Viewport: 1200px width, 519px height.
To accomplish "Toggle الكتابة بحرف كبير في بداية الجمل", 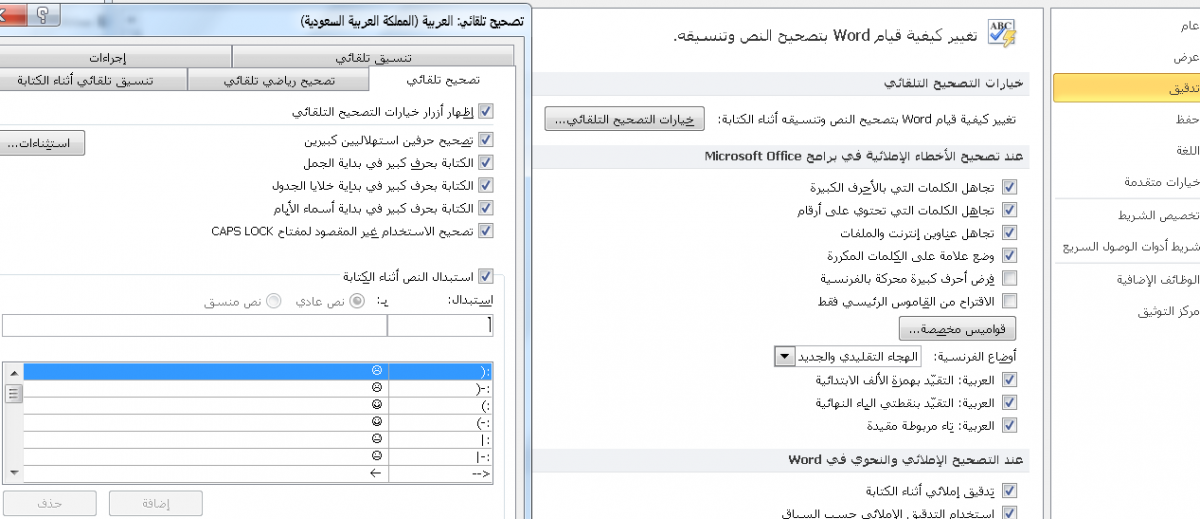I will point(486,162).
